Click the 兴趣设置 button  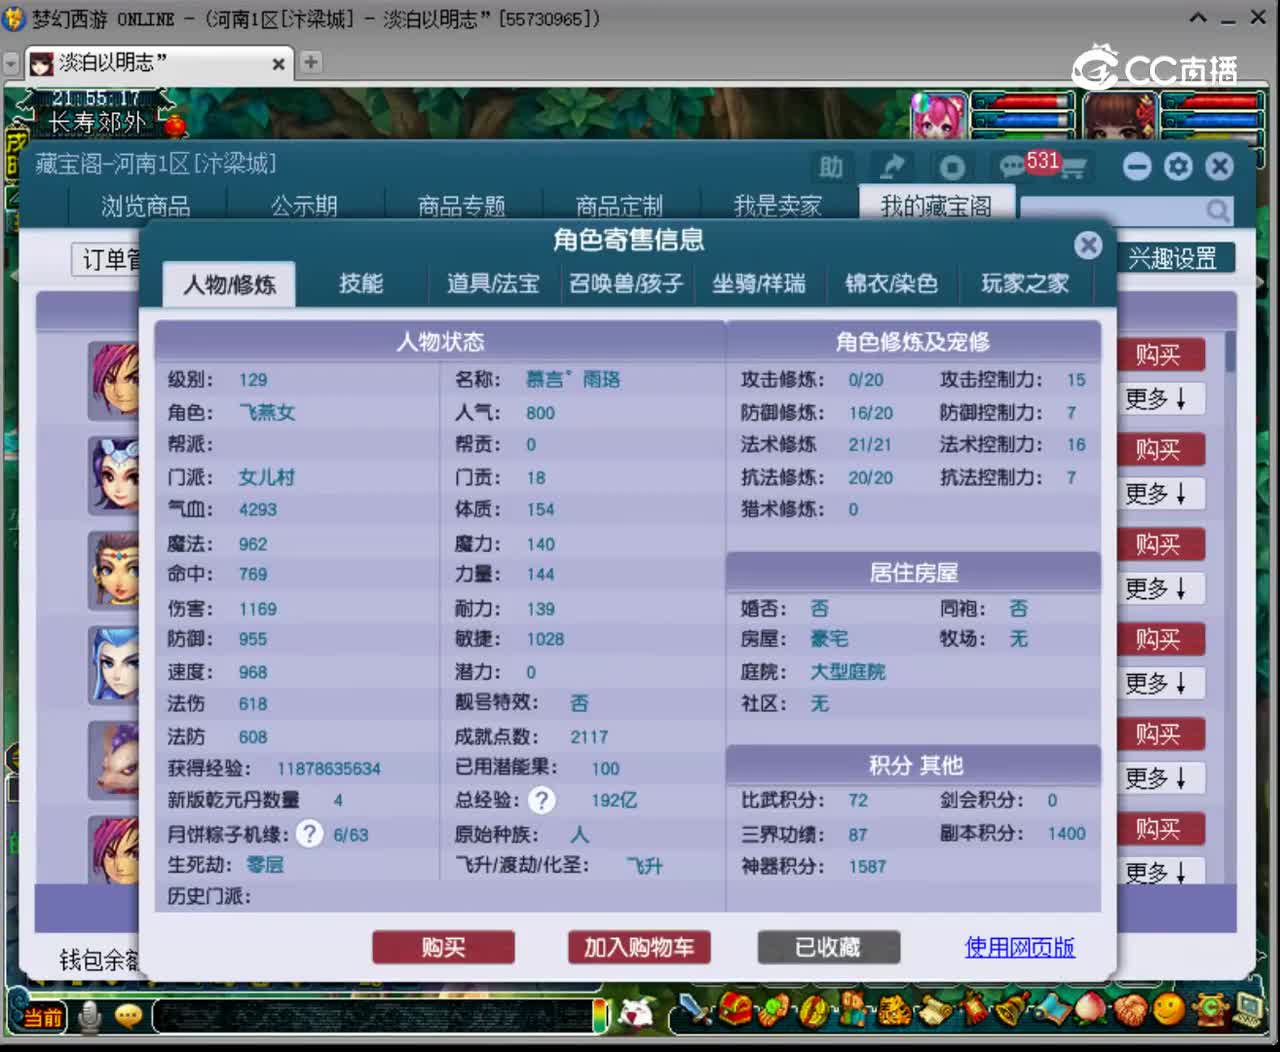click(x=1174, y=259)
